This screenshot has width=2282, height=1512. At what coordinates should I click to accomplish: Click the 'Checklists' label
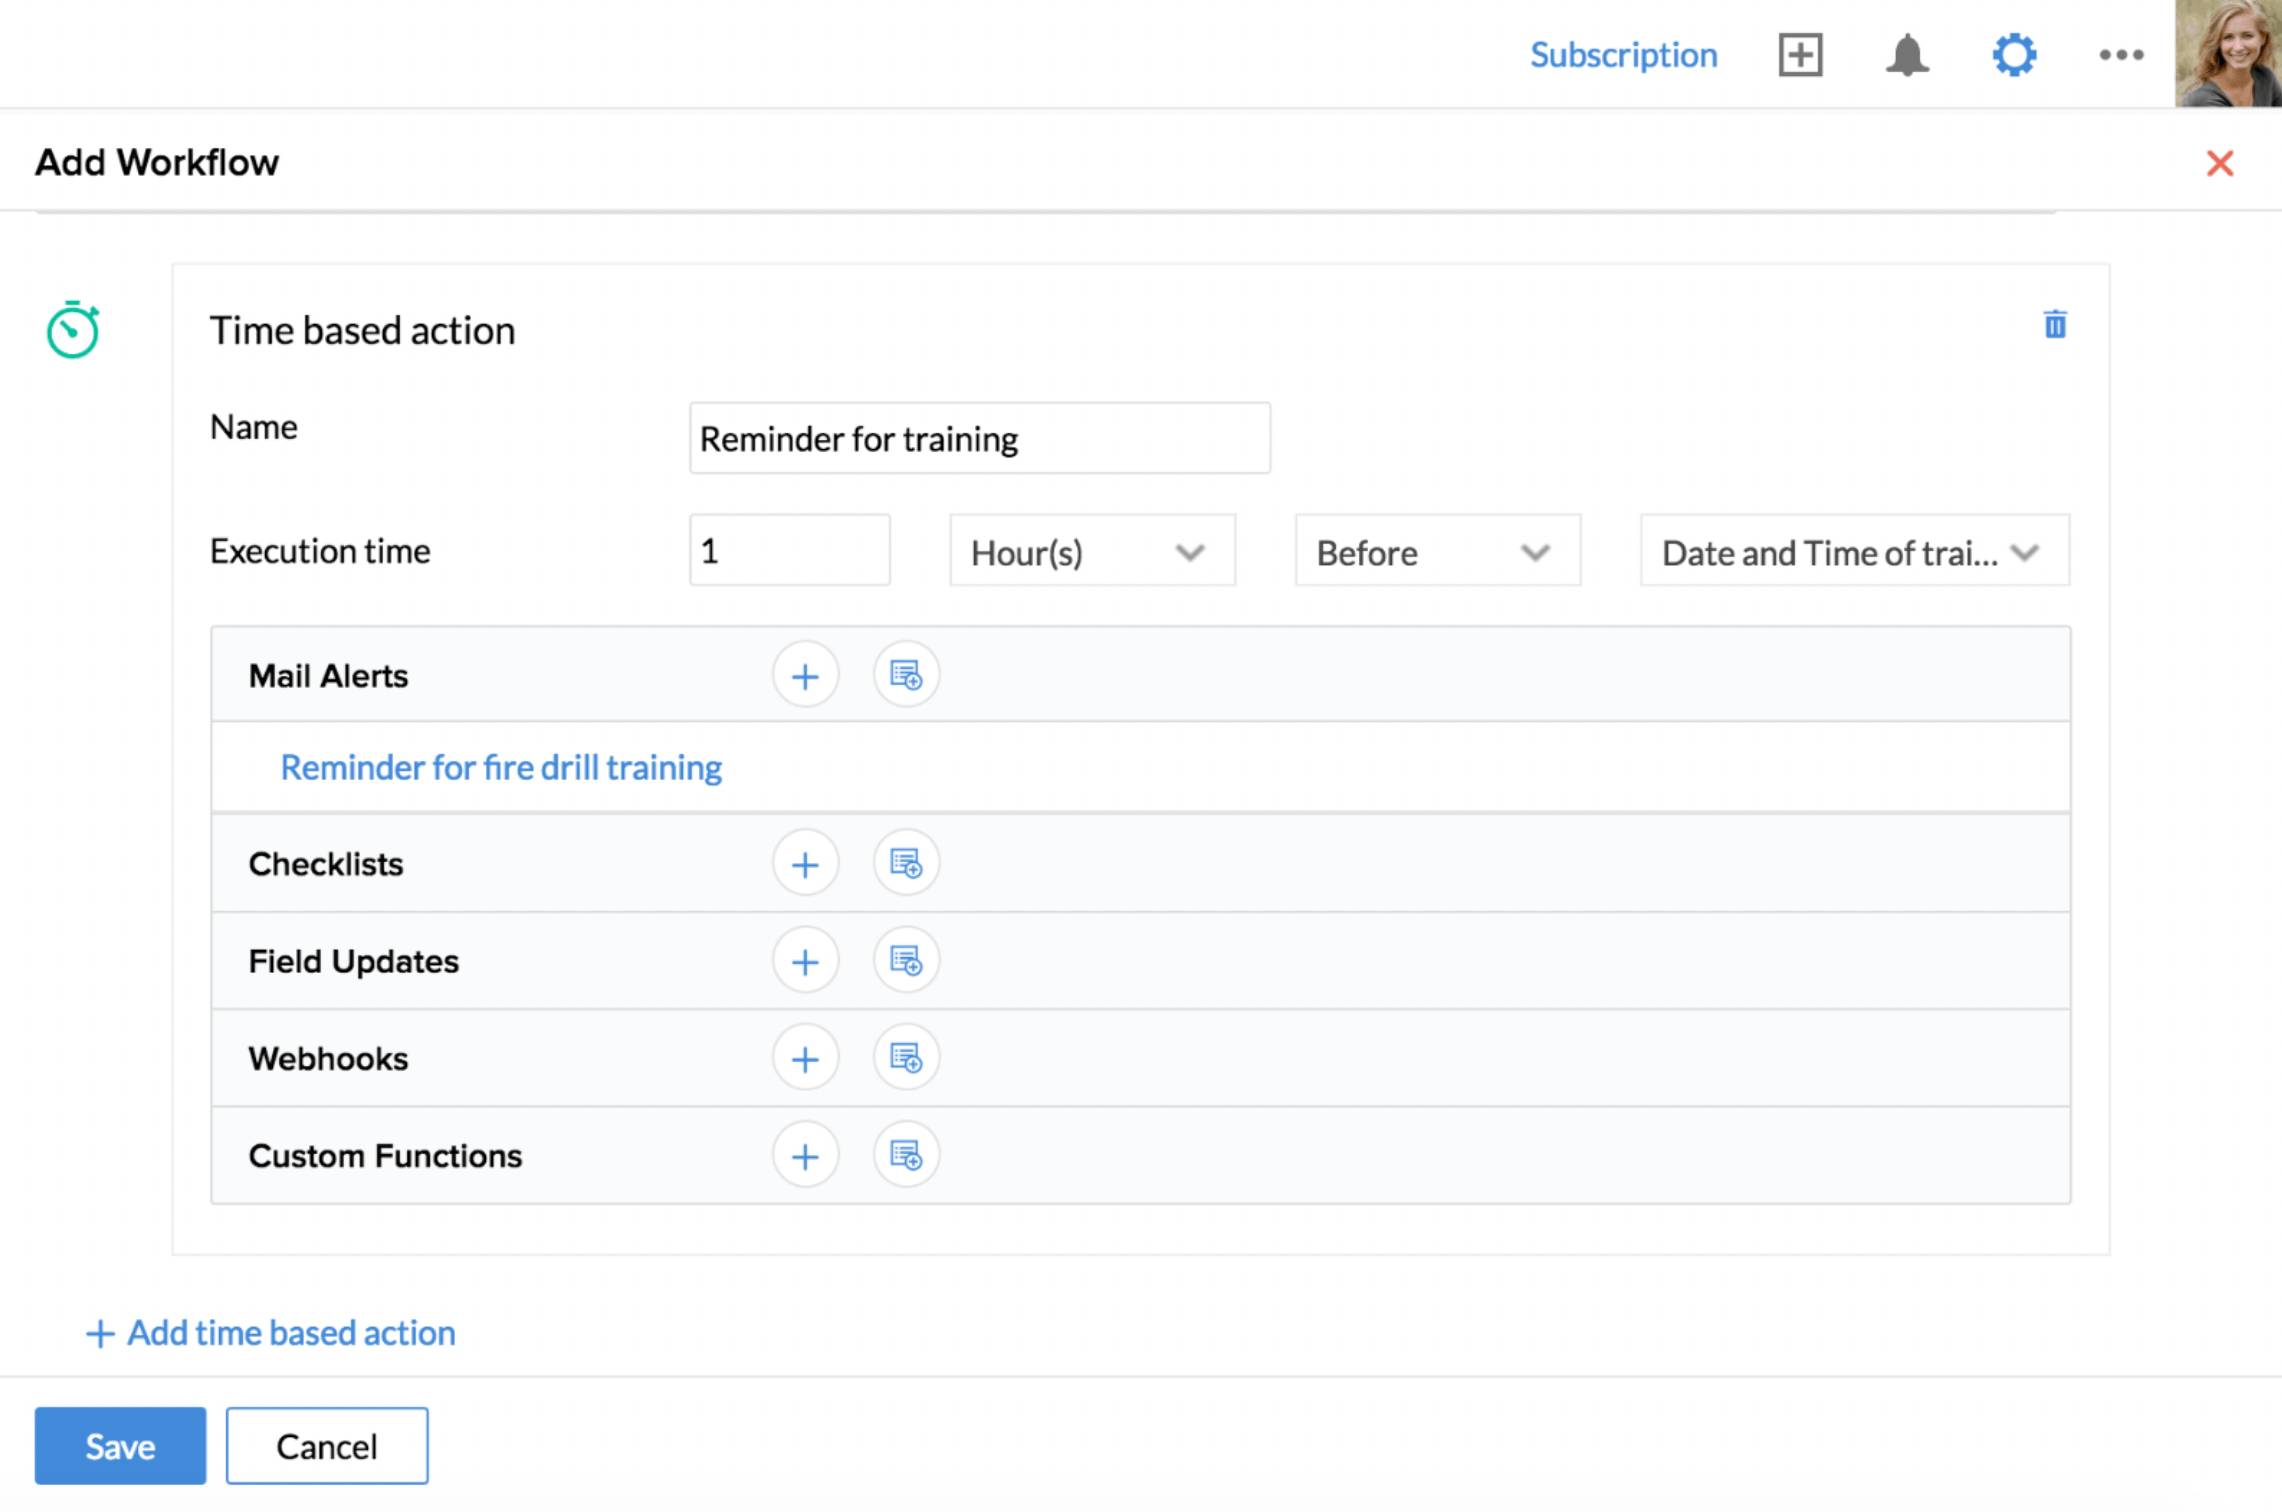pyautogui.click(x=326, y=864)
